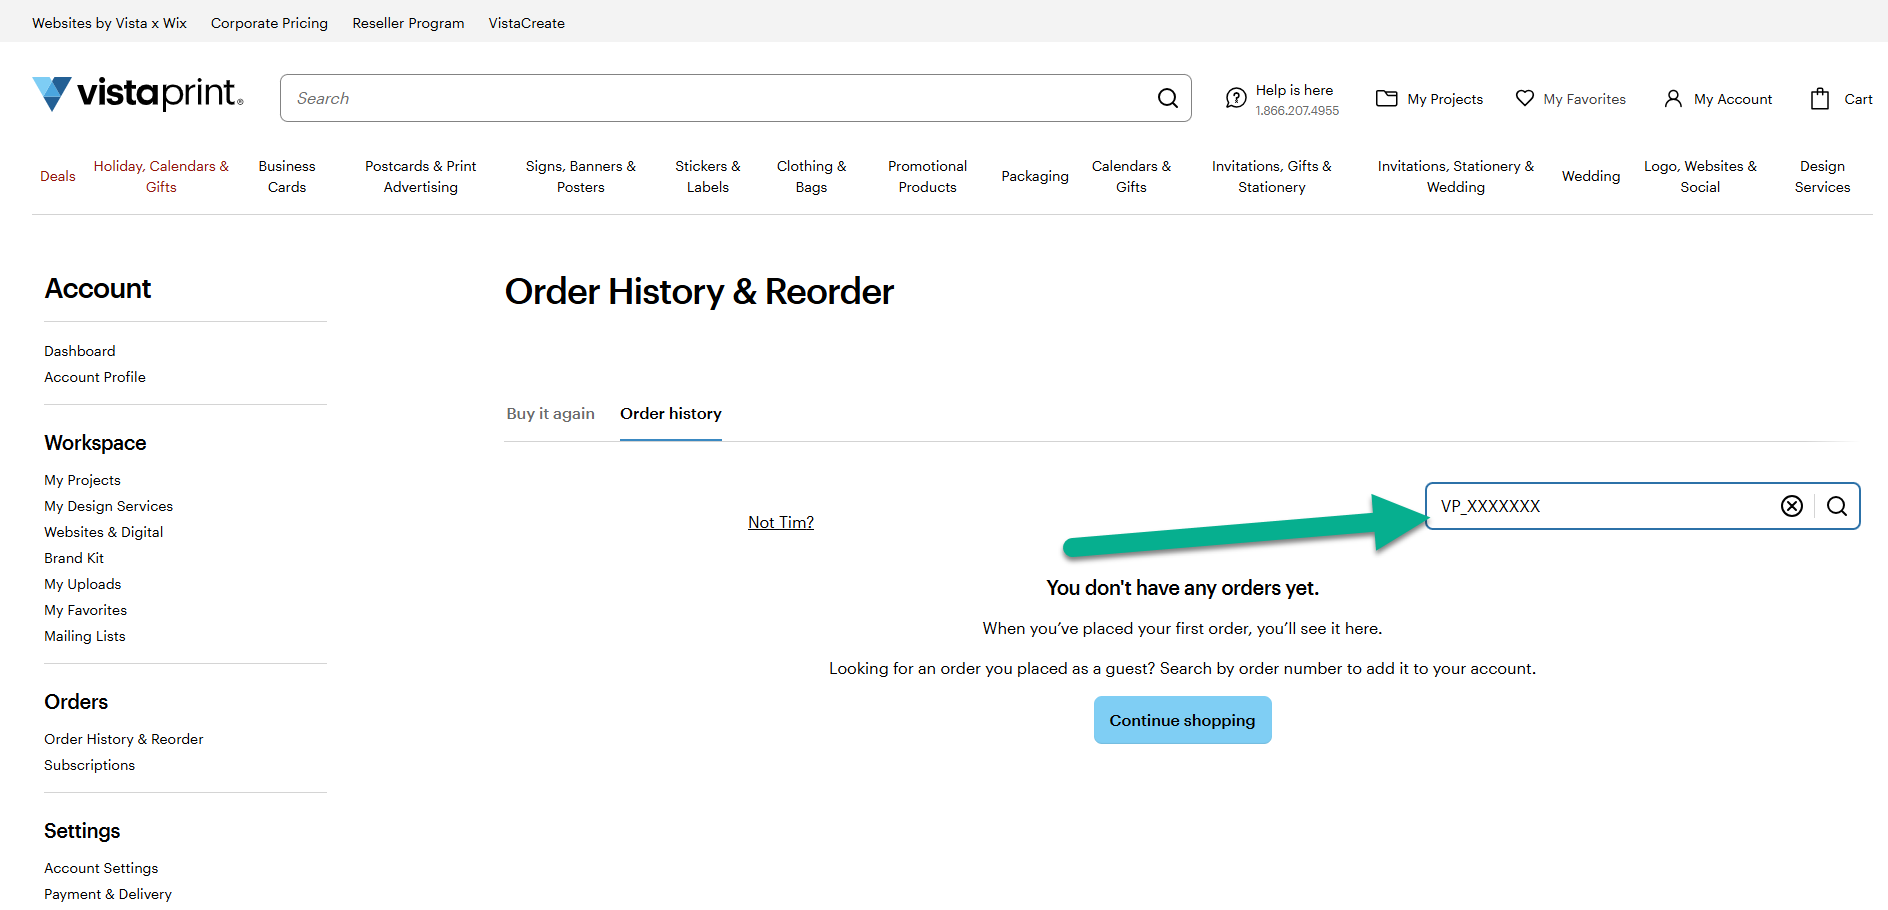Viewport: 1888px width, 910px height.
Task: Open My Favorites in sidebar
Action: [x=85, y=610]
